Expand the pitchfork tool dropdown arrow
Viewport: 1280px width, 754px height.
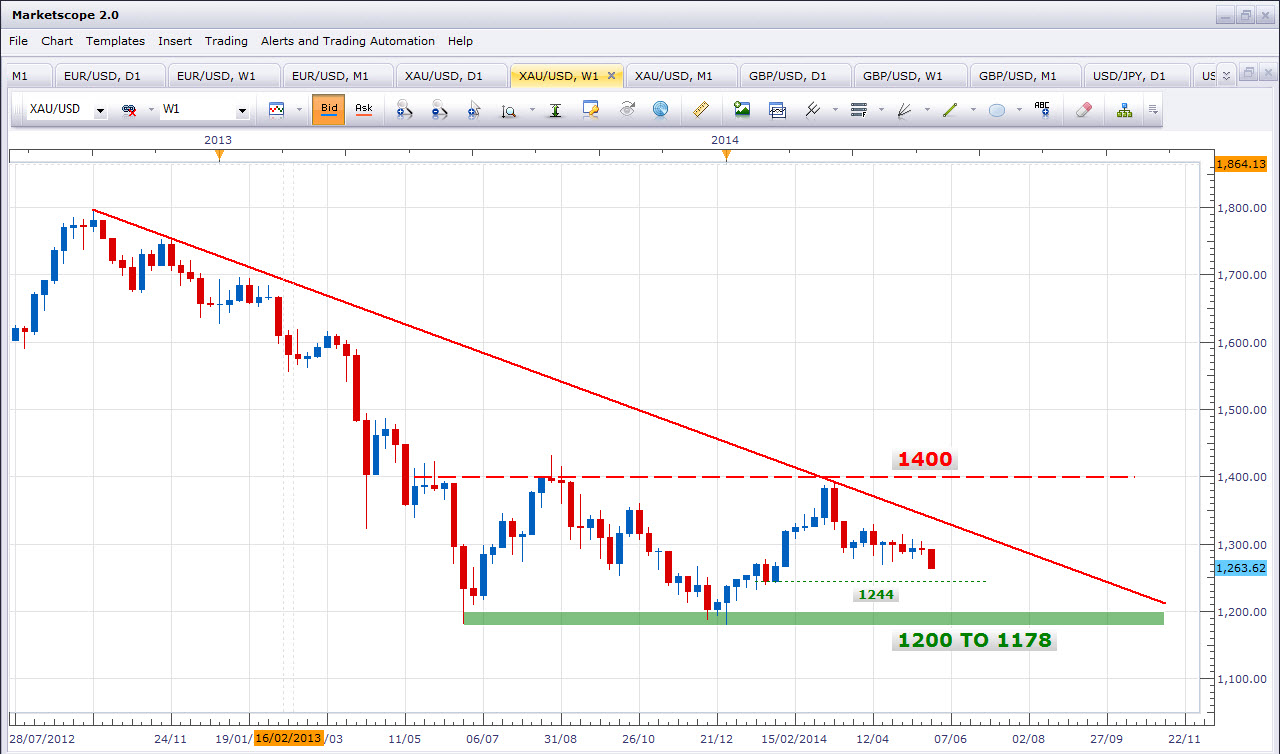833,110
